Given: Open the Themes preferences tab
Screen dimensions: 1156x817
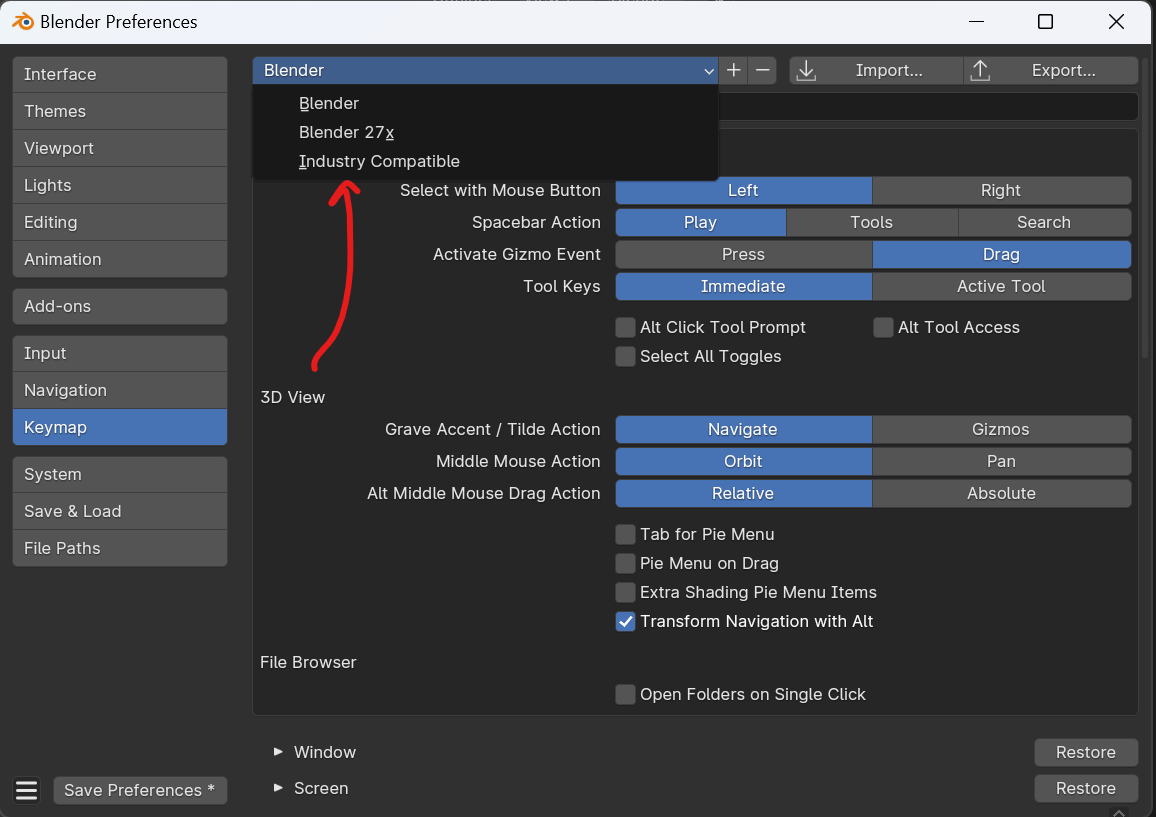Looking at the screenshot, I should click(119, 111).
